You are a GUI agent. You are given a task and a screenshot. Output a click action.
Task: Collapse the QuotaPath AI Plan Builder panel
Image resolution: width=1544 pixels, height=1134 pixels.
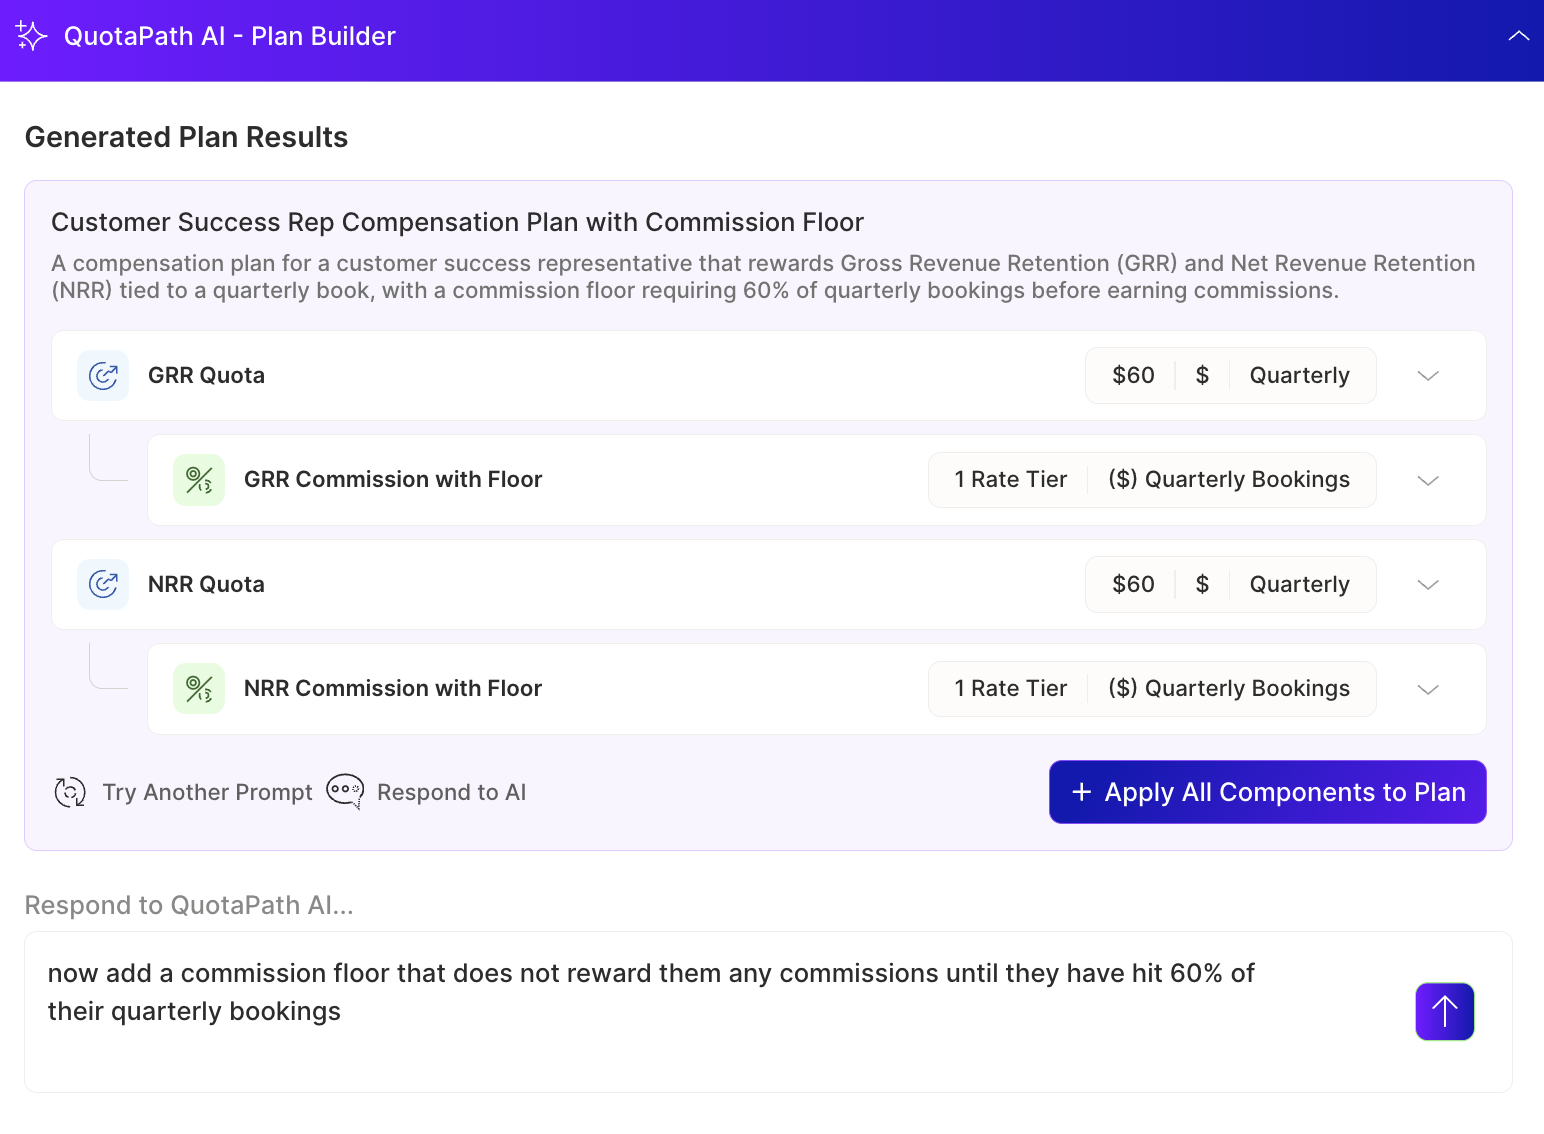pyautogui.click(x=1519, y=36)
